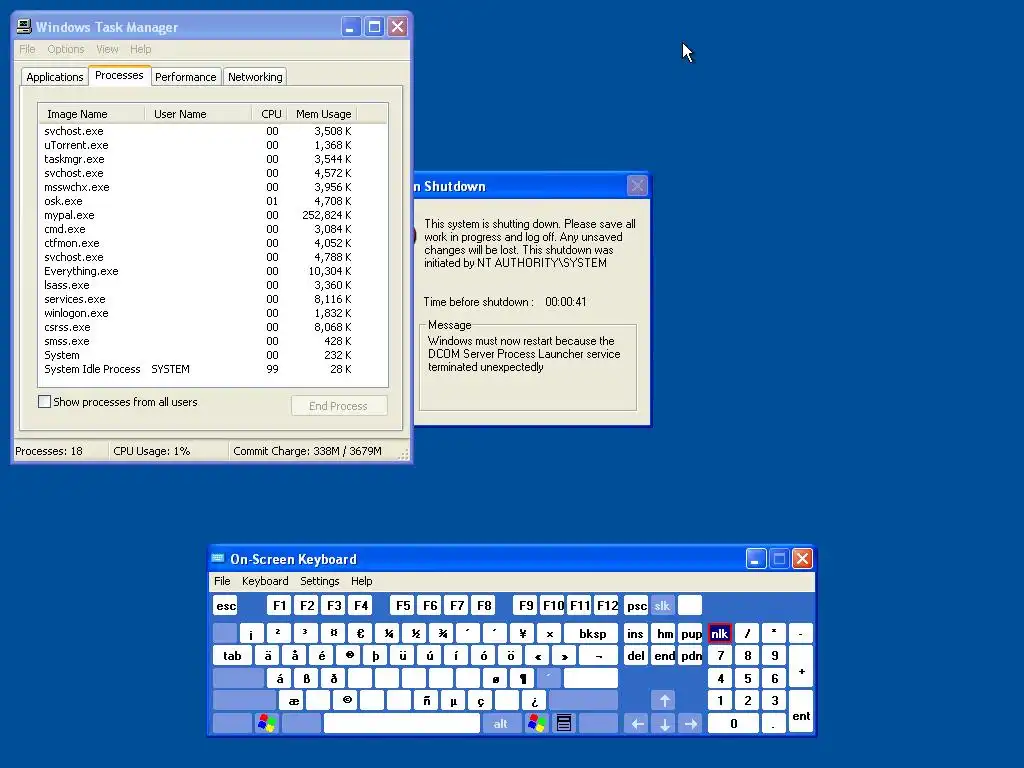
Task: Click the del key on the keyboard
Action: (636, 656)
